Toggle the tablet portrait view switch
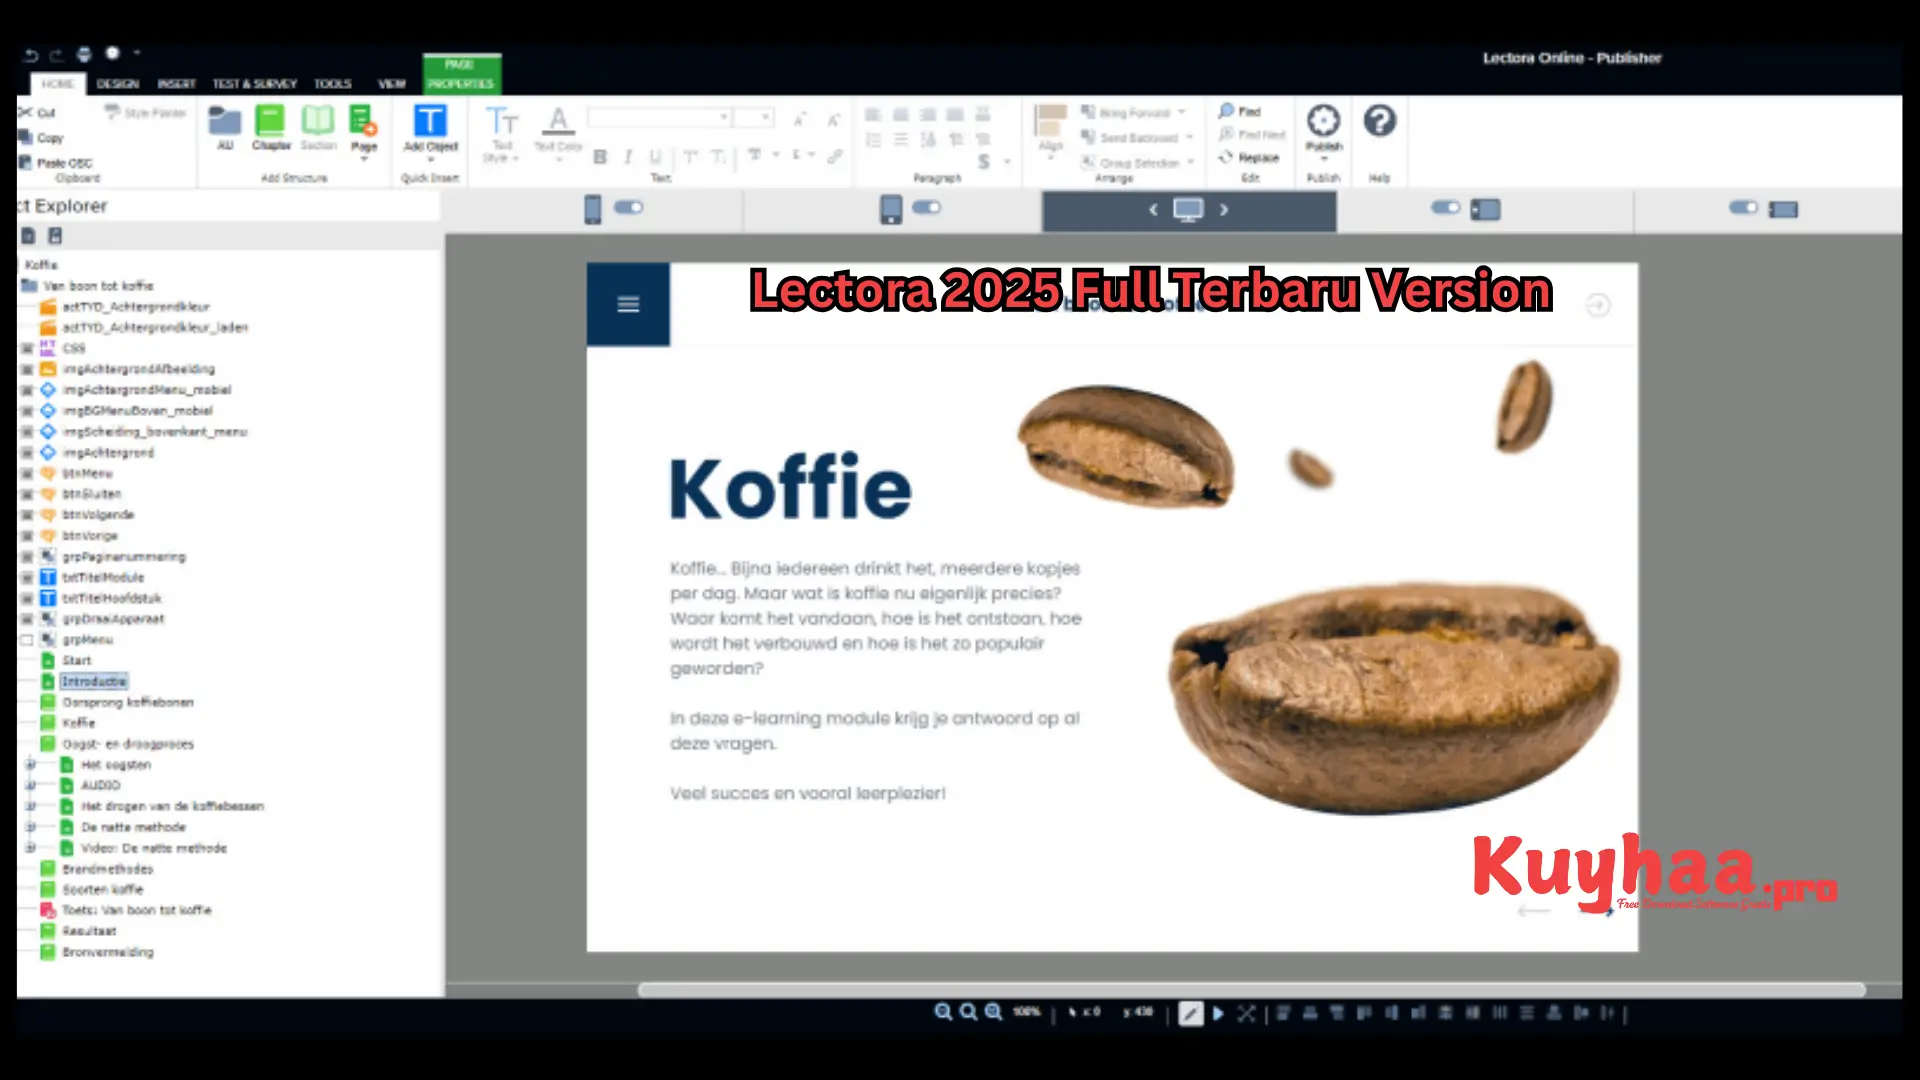 pyautogui.click(x=927, y=207)
